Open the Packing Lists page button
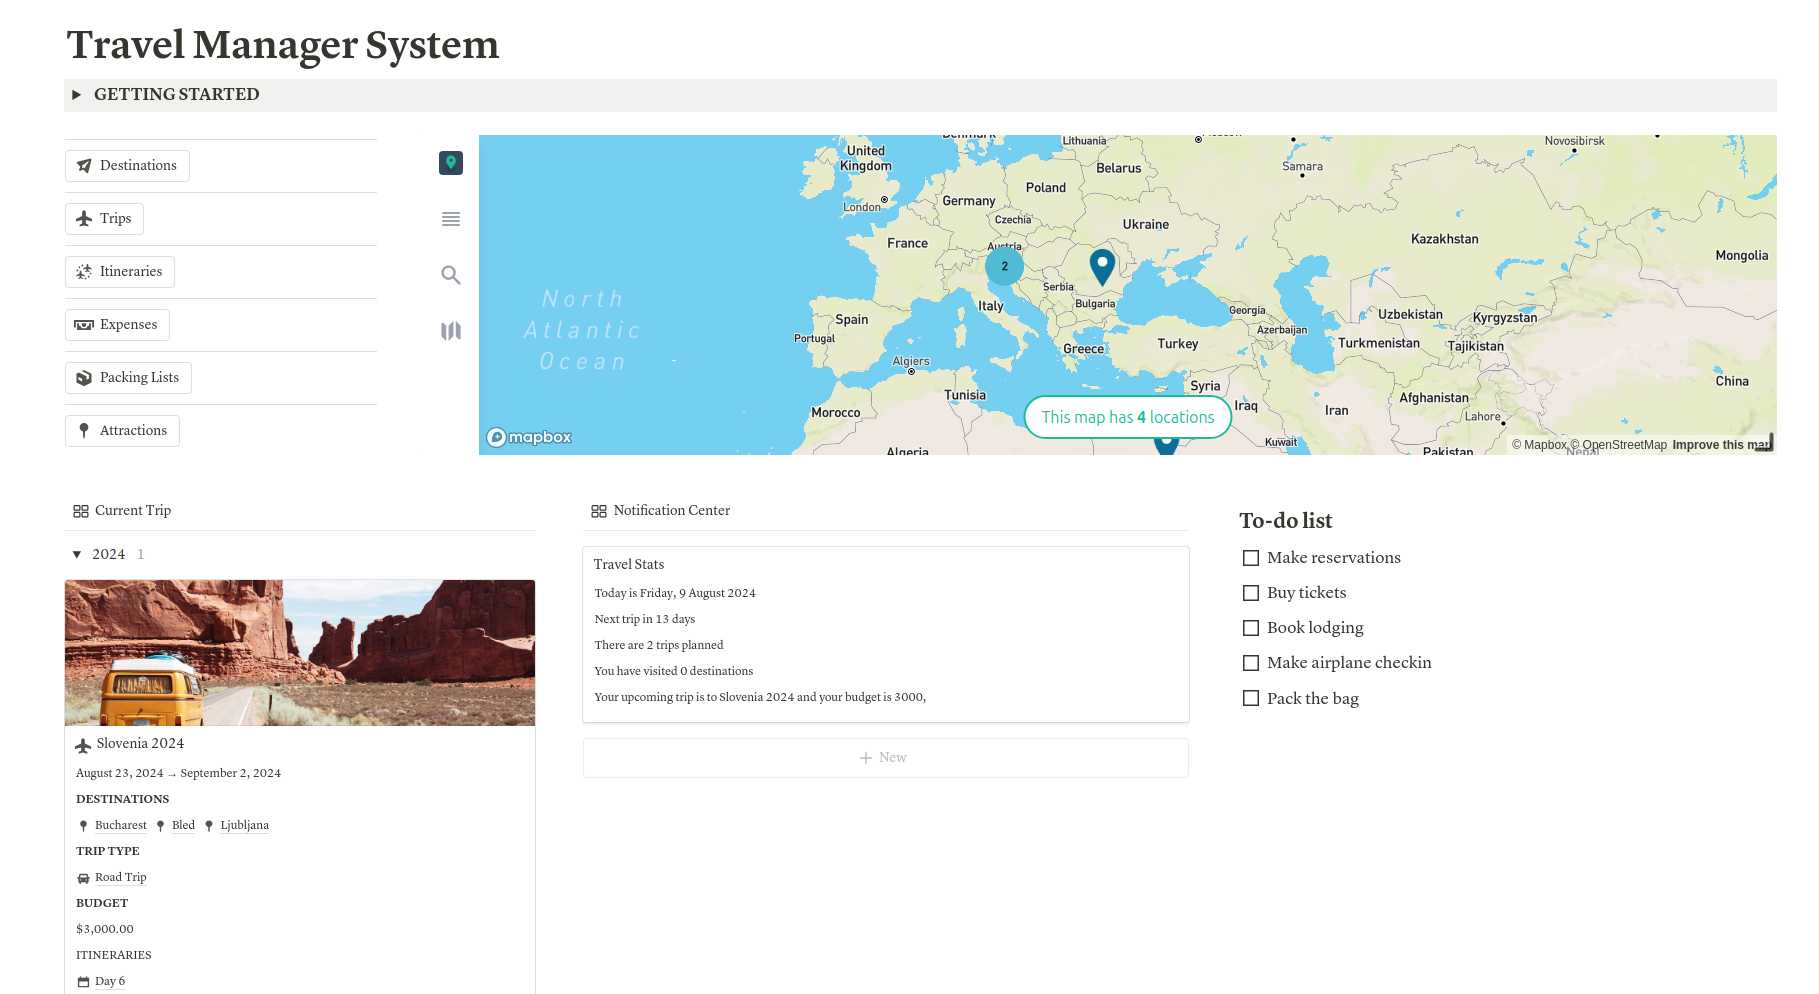1819x994 pixels. [128, 378]
